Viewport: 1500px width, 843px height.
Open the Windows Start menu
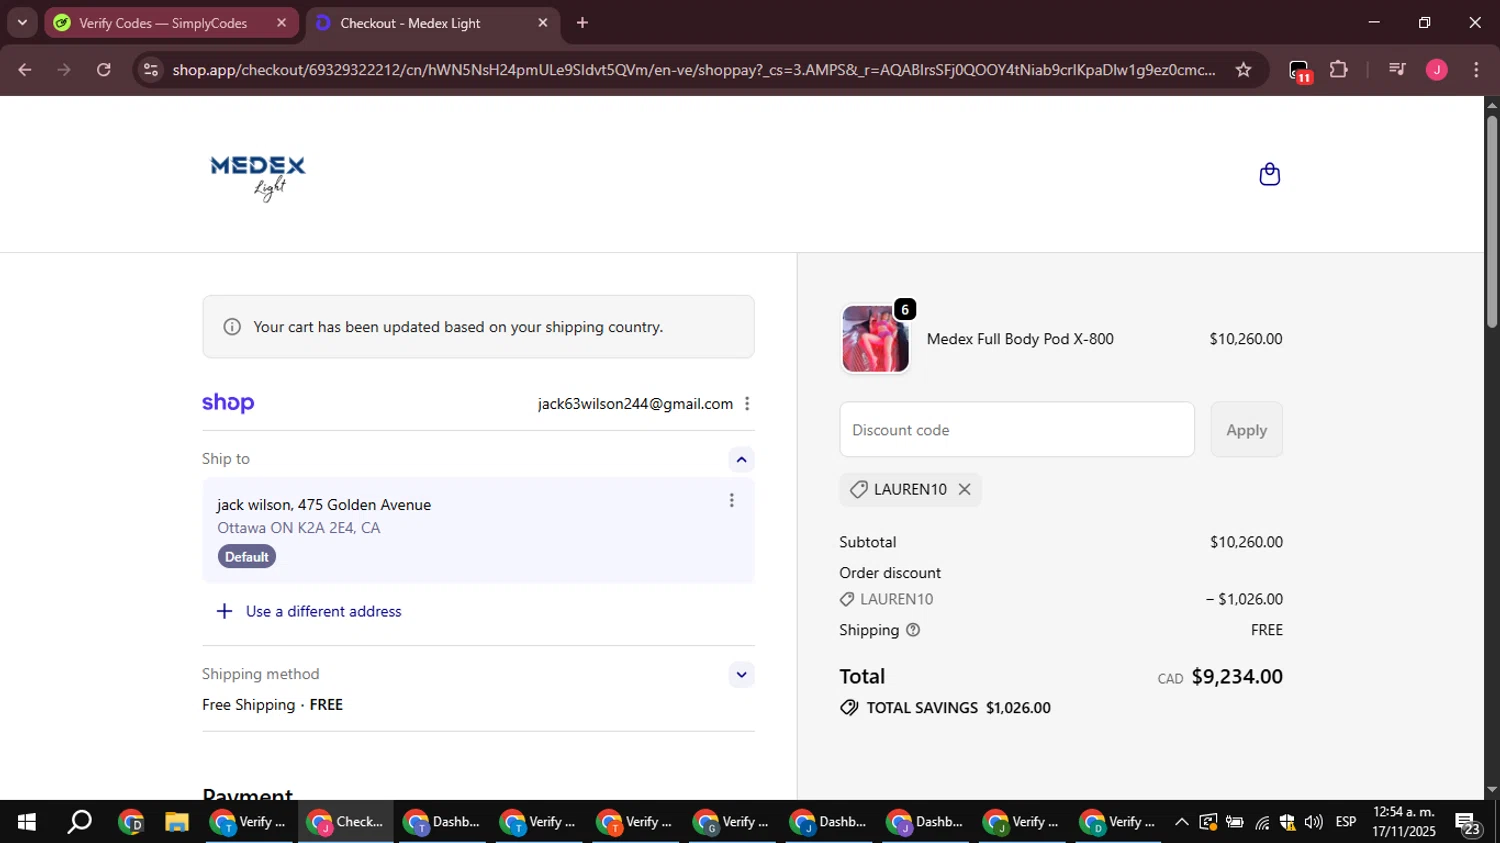[27, 822]
